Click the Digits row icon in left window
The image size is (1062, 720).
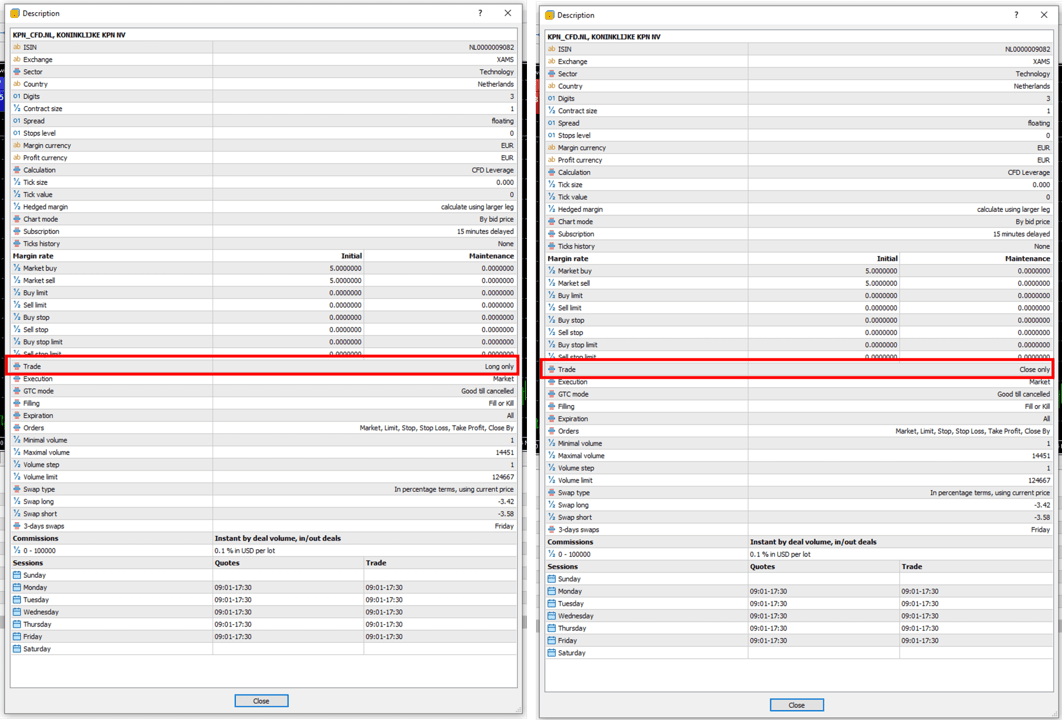point(17,97)
